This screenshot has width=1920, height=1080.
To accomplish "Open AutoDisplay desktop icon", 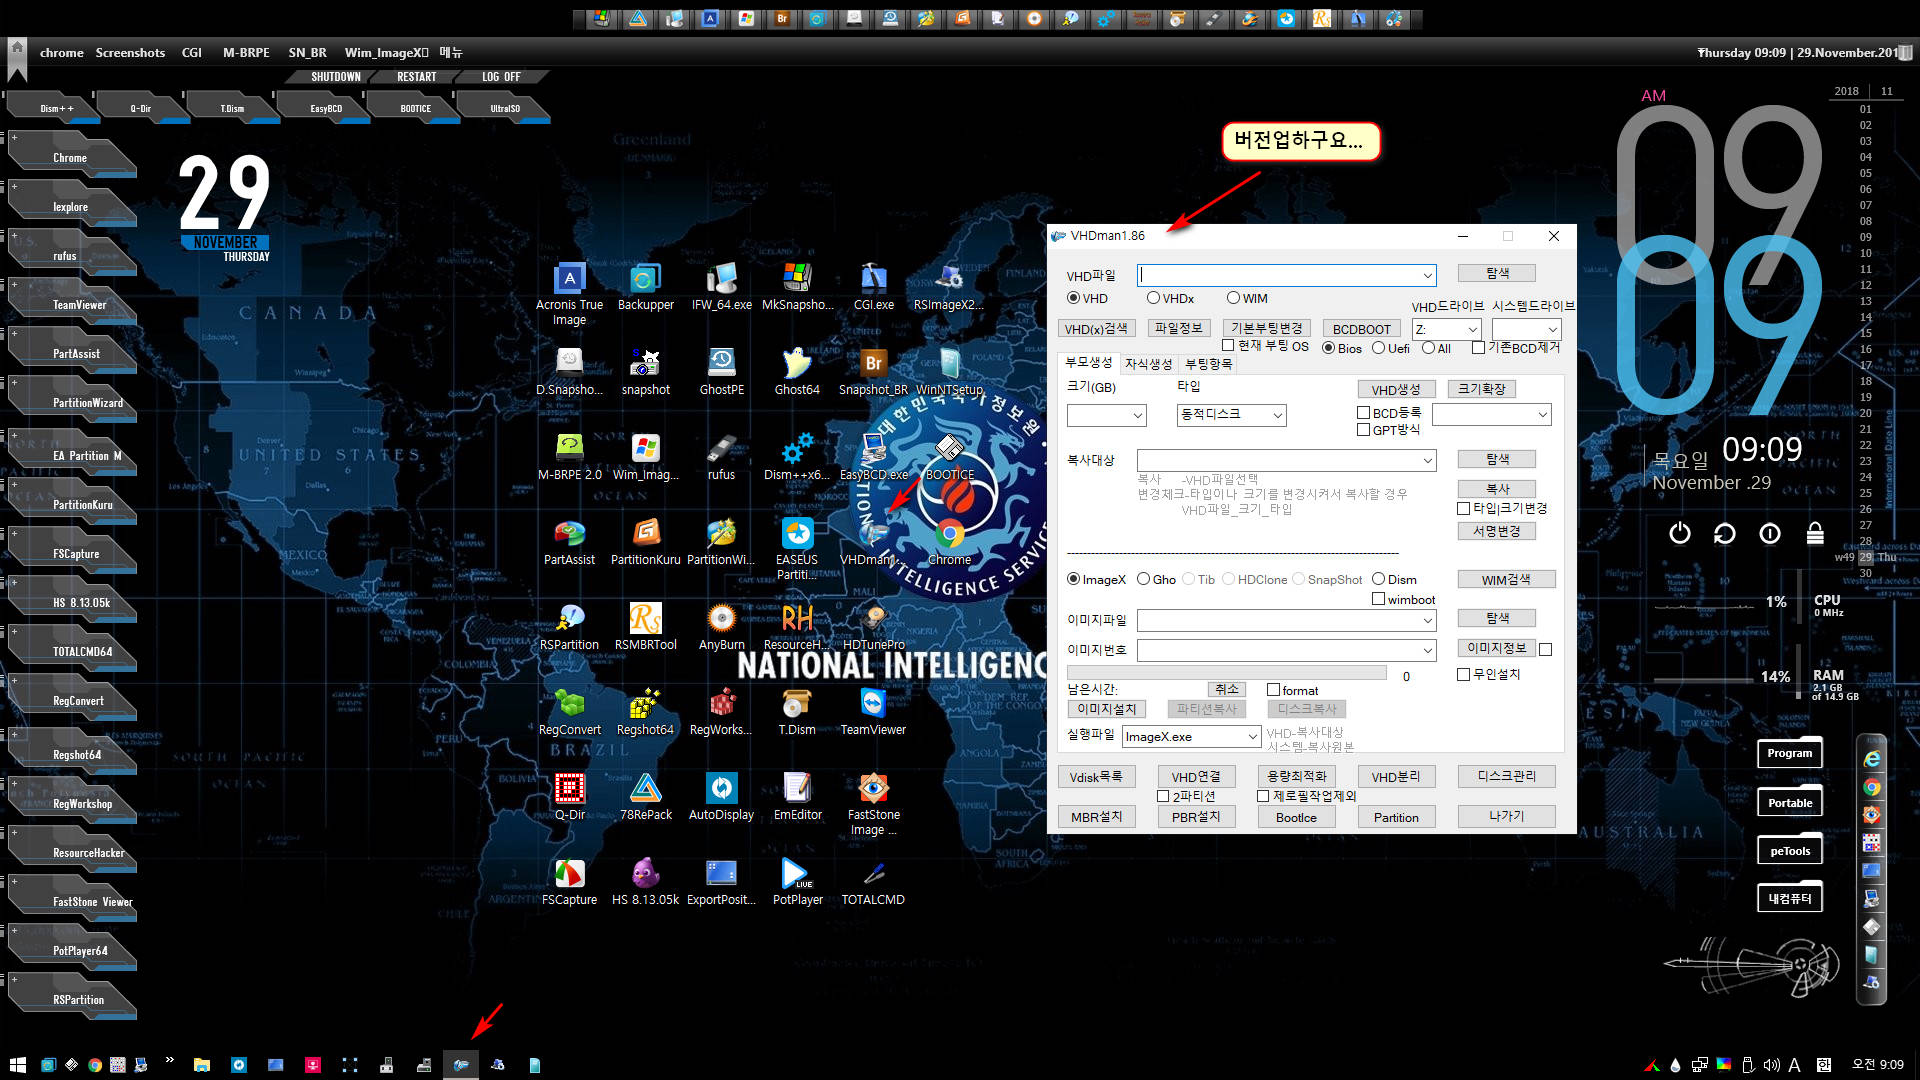I will coord(721,796).
